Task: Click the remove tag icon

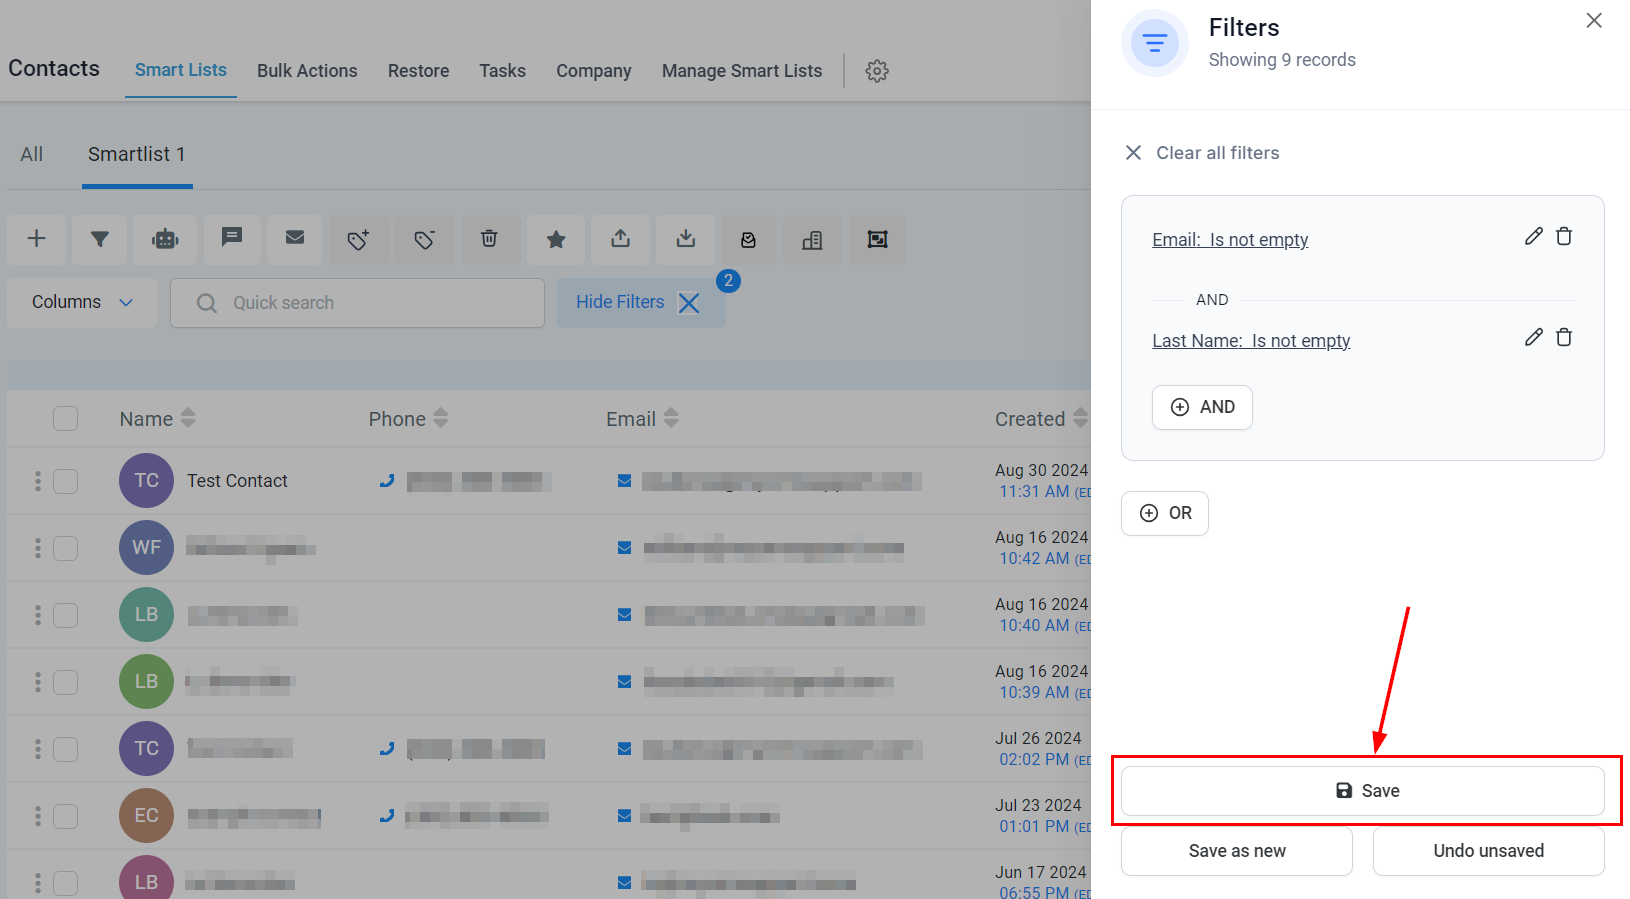Action: point(424,239)
